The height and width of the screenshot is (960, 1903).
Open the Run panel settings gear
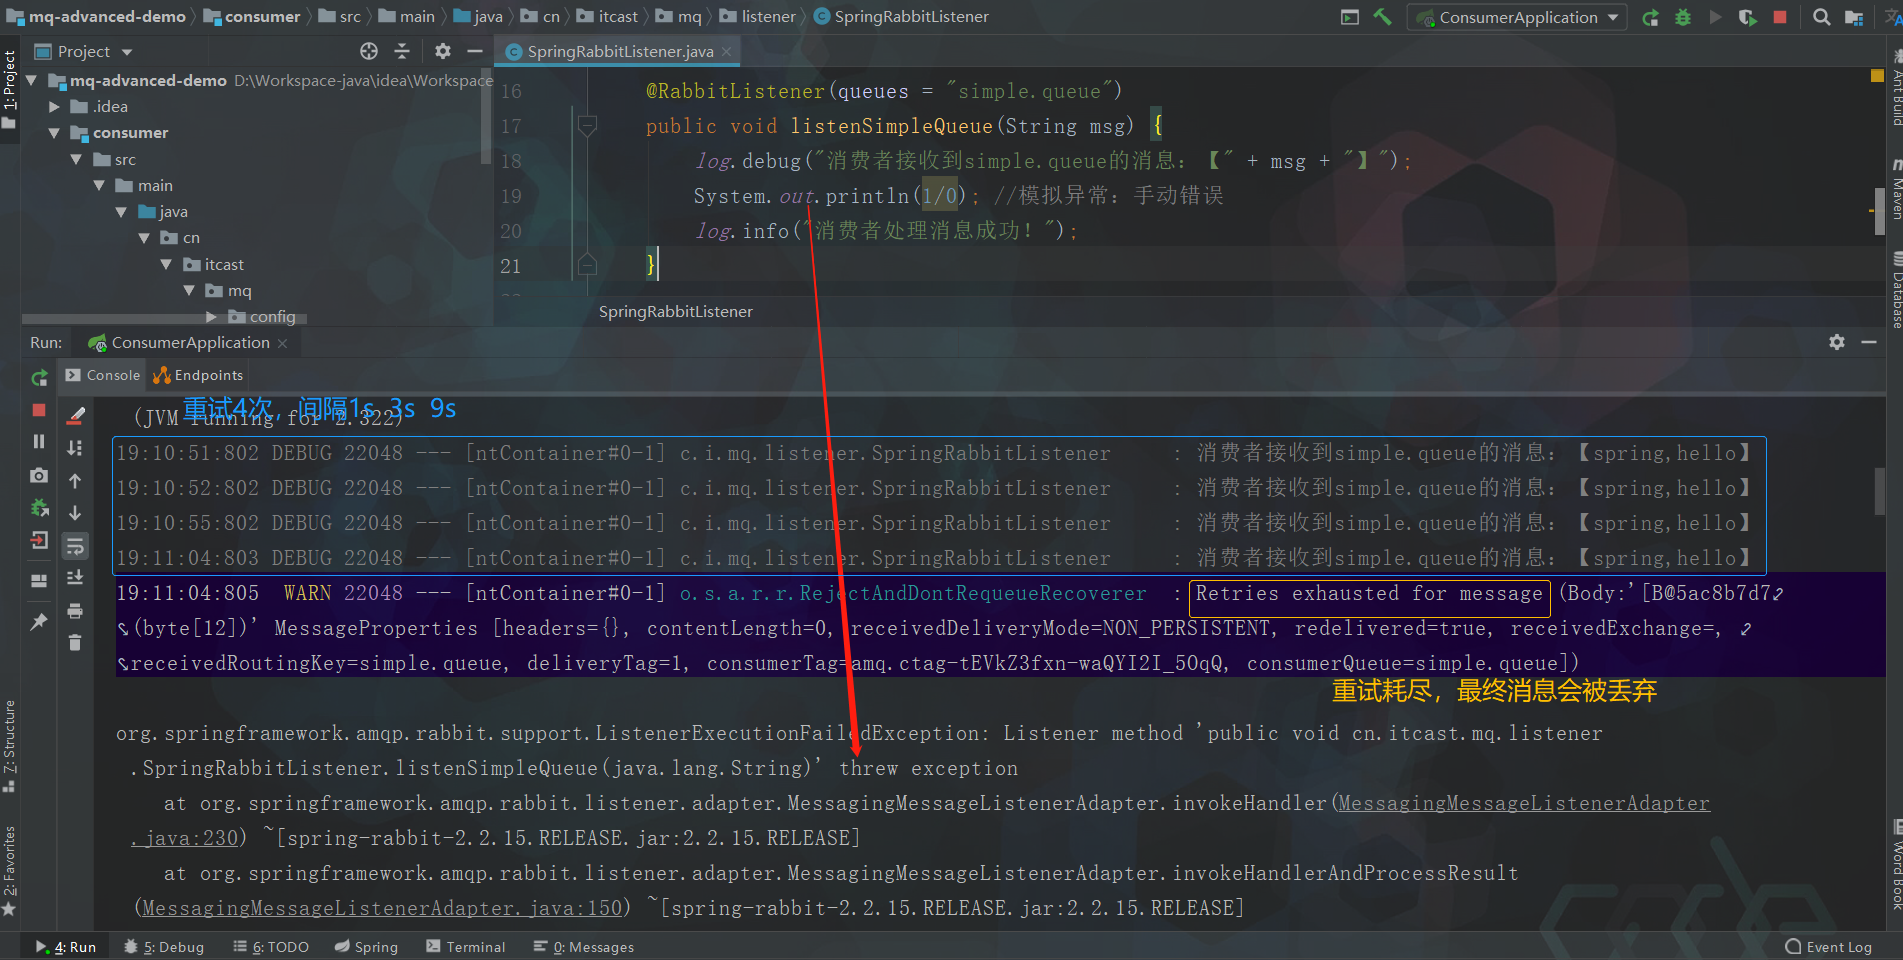point(1837,342)
